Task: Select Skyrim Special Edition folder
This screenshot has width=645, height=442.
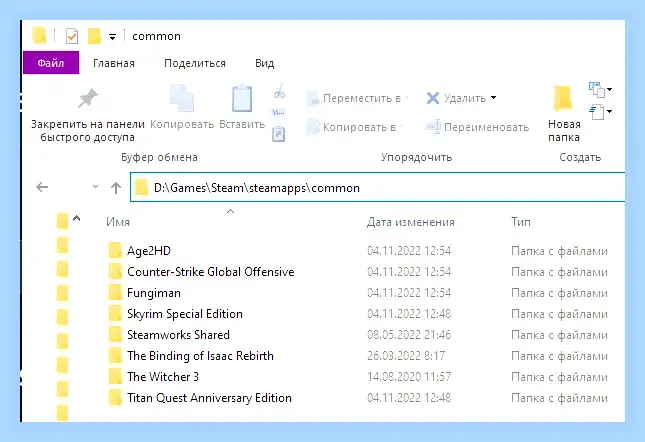Action: click(185, 314)
